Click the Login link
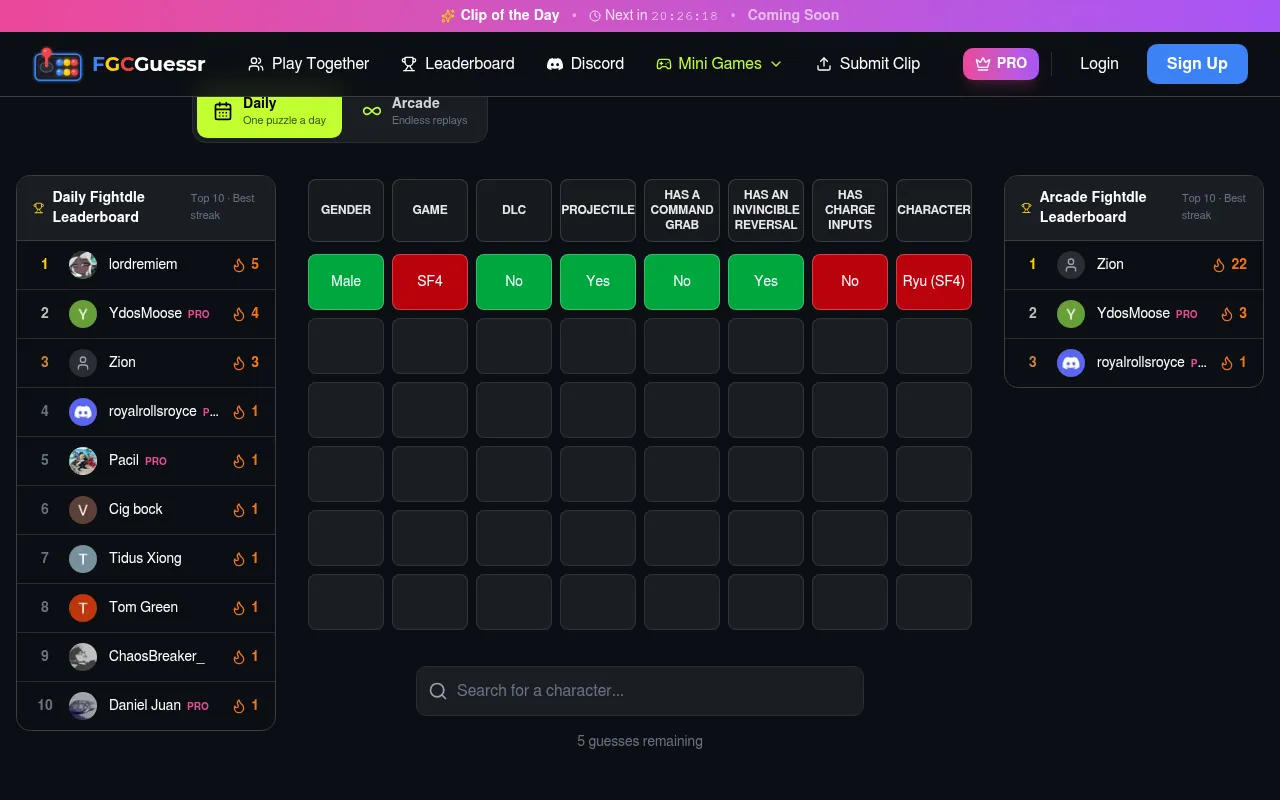This screenshot has width=1280, height=800. [x=1099, y=64]
